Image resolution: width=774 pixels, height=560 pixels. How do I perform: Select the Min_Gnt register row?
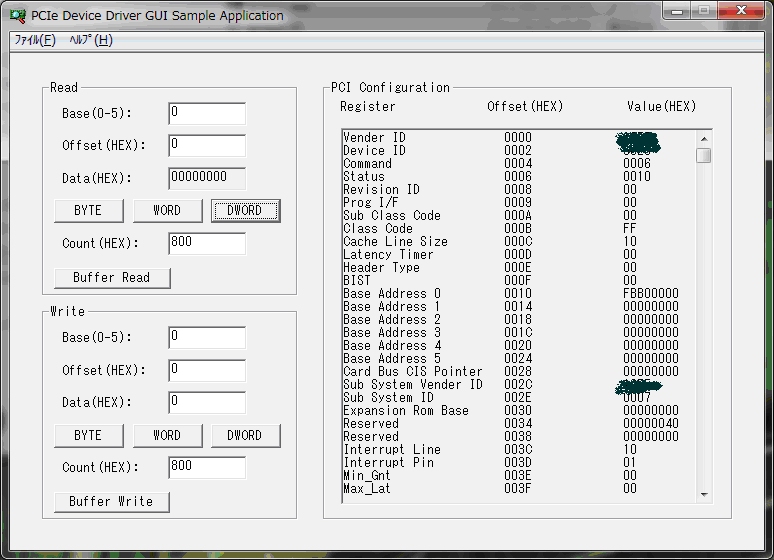point(519,476)
